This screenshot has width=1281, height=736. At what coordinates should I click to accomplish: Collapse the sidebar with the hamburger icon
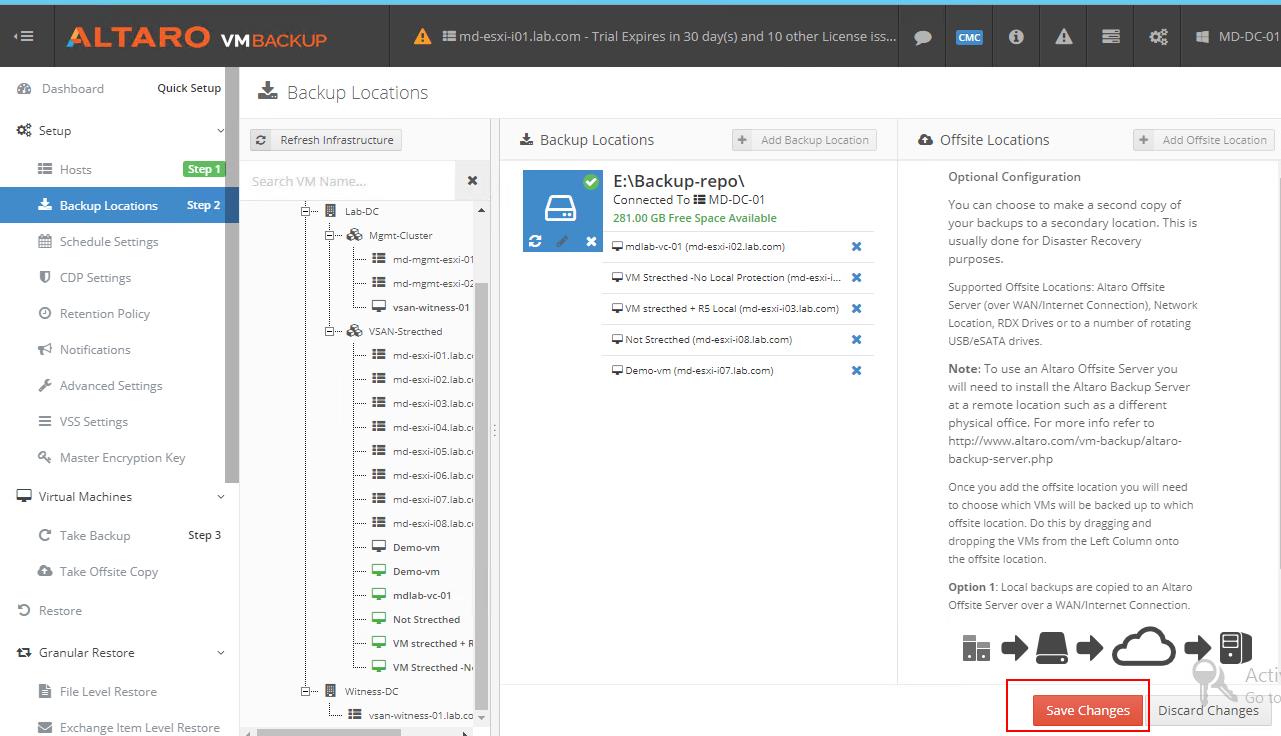pos(24,36)
